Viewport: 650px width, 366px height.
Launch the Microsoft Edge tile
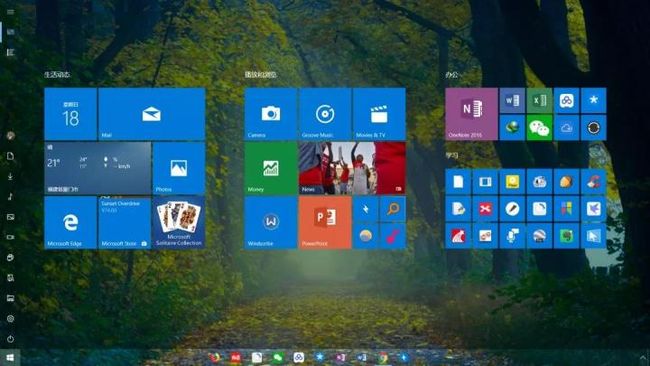pyautogui.click(x=70, y=223)
